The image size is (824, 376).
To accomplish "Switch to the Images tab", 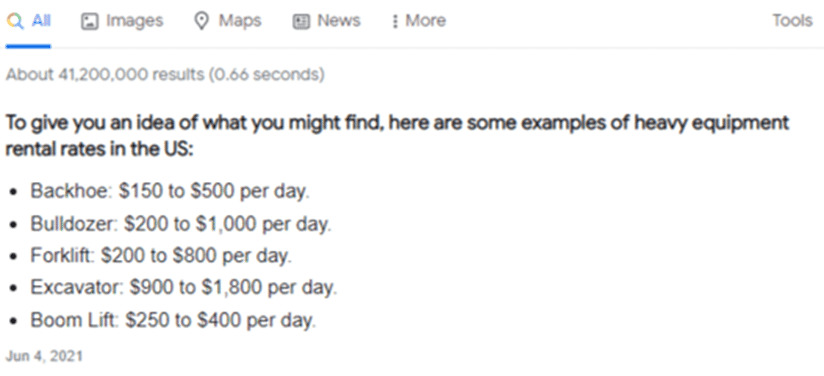I will pyautogui.click(x=135, y=21).
